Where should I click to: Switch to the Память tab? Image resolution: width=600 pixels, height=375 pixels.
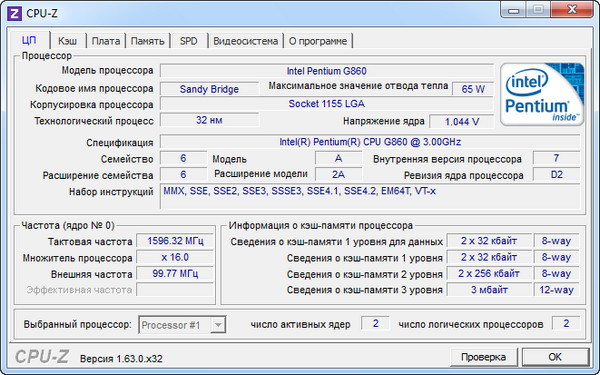[147, 41]
